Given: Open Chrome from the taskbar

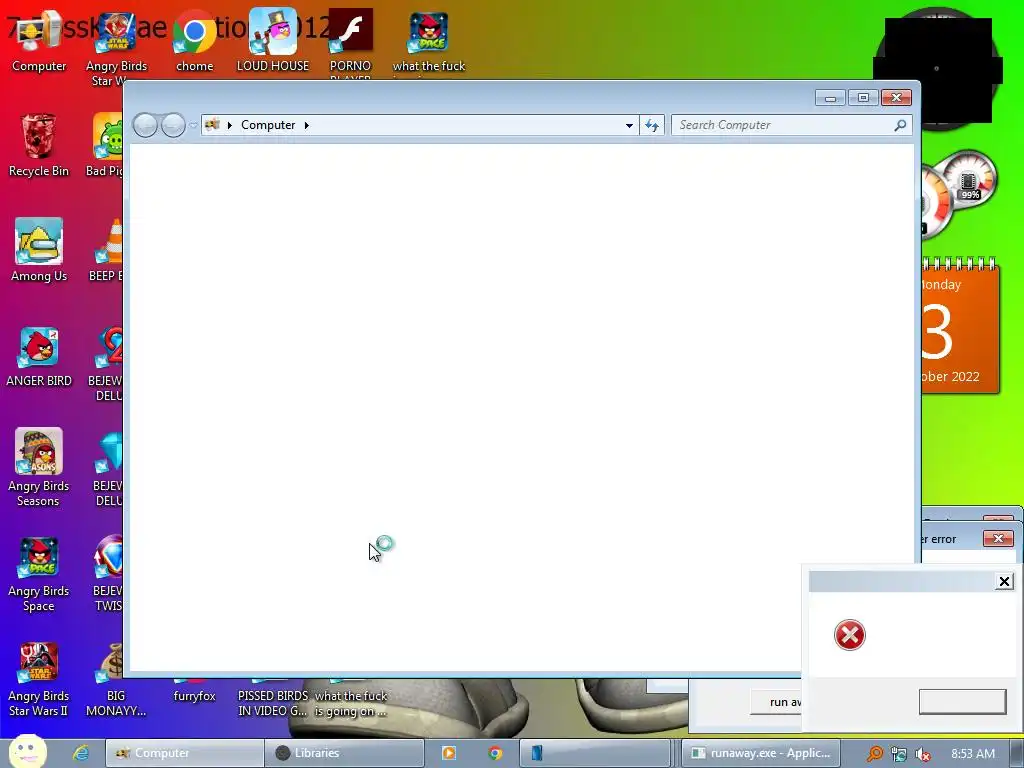Looking at the screenshot, I should pyautogui.click(x=494, y=753).
